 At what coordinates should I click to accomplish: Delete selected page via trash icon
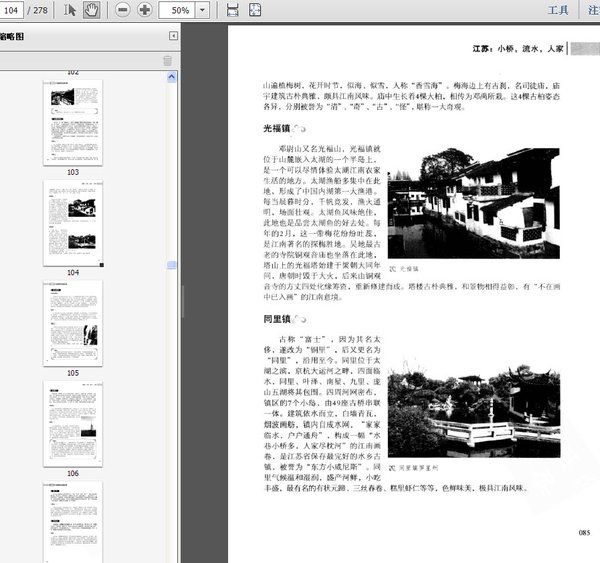[167, 61]
